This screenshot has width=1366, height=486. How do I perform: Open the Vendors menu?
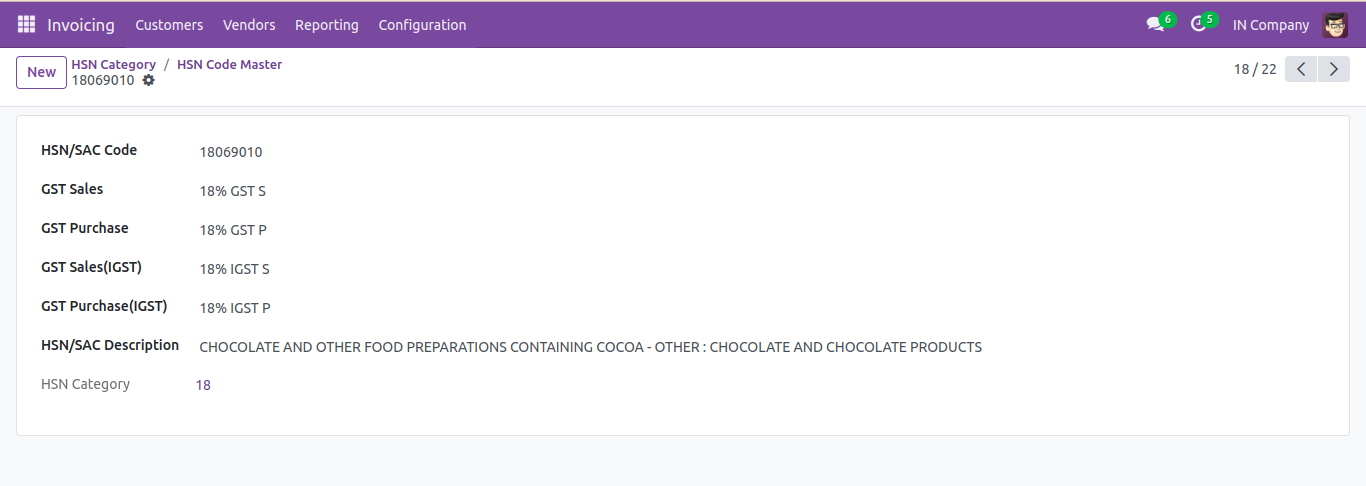coord(249,25)
